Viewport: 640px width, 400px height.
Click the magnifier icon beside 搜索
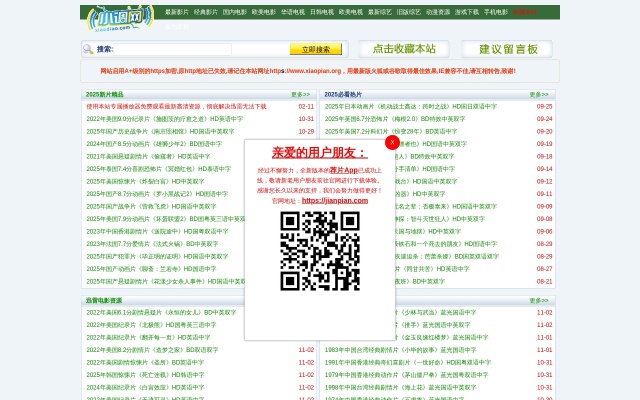tap(88, 48)
